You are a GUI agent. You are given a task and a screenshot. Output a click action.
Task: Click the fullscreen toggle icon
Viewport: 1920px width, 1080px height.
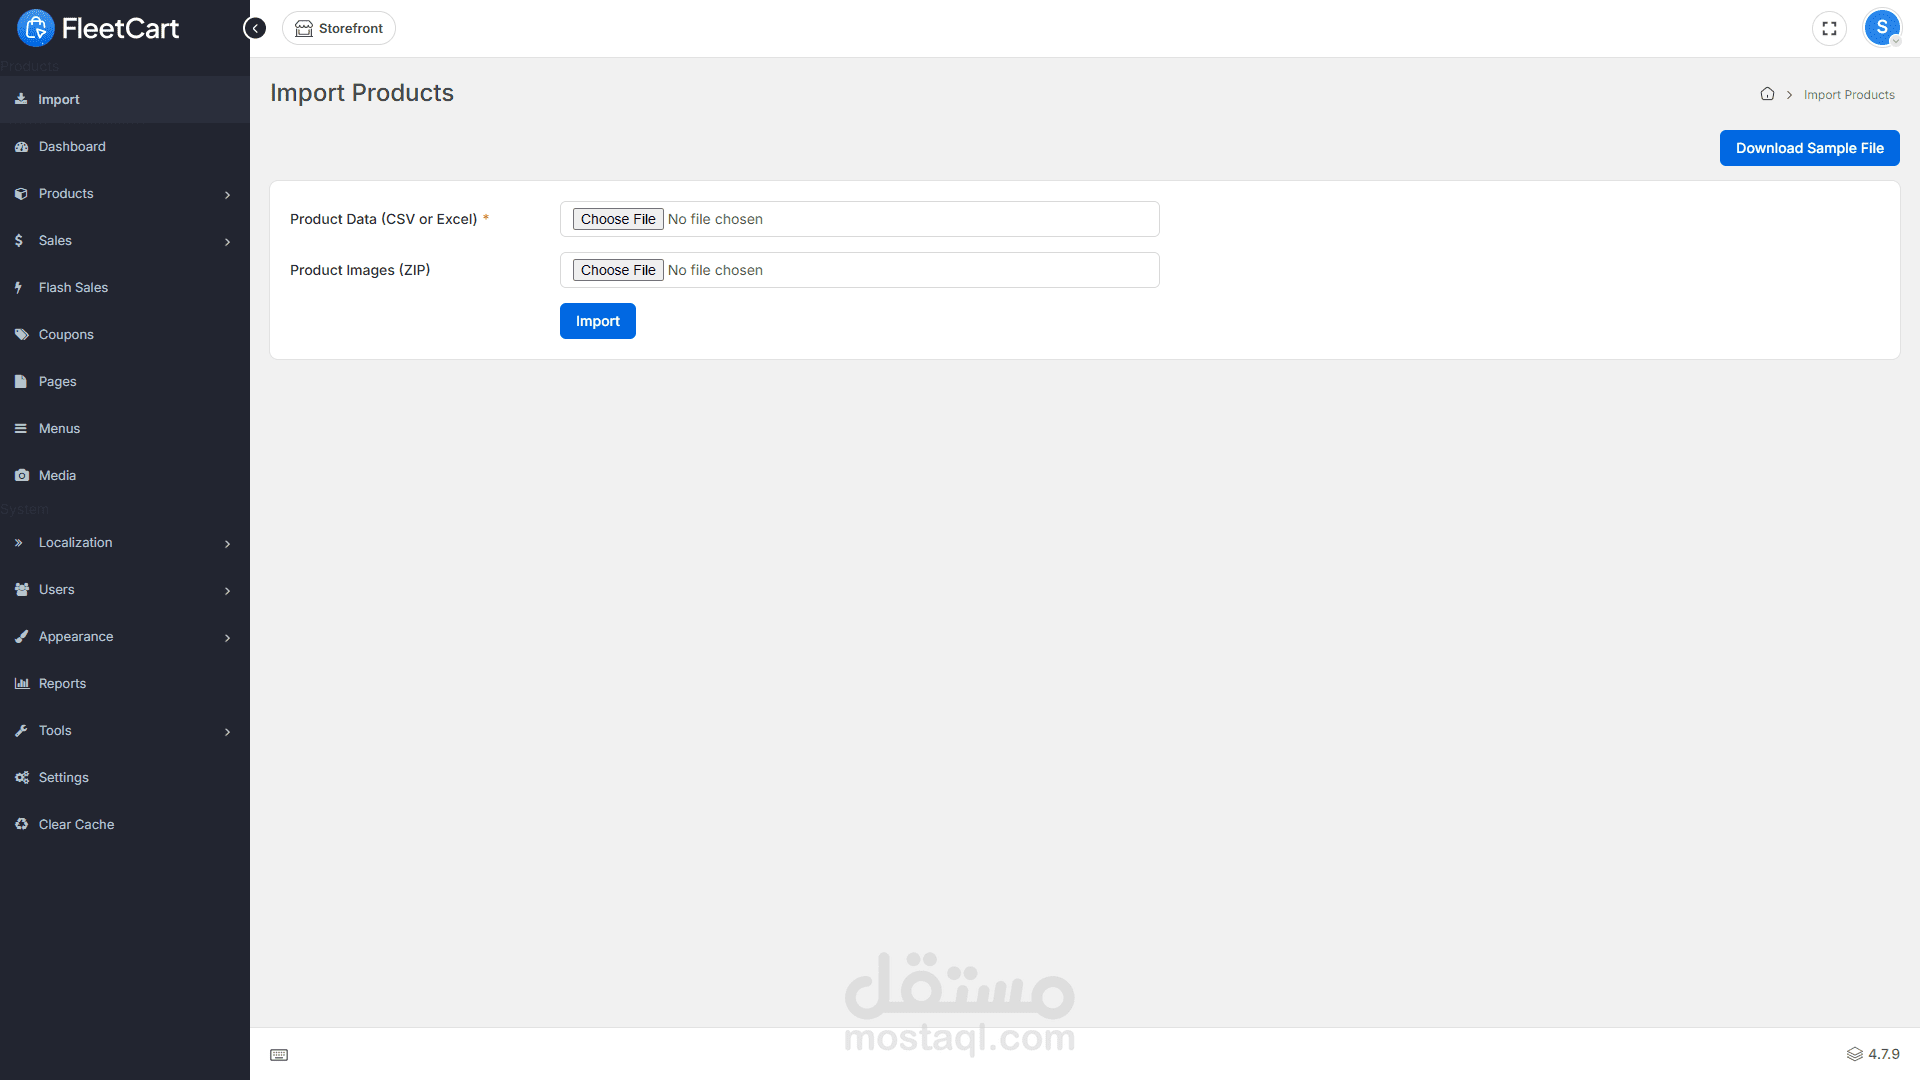tap(1829, 28)
